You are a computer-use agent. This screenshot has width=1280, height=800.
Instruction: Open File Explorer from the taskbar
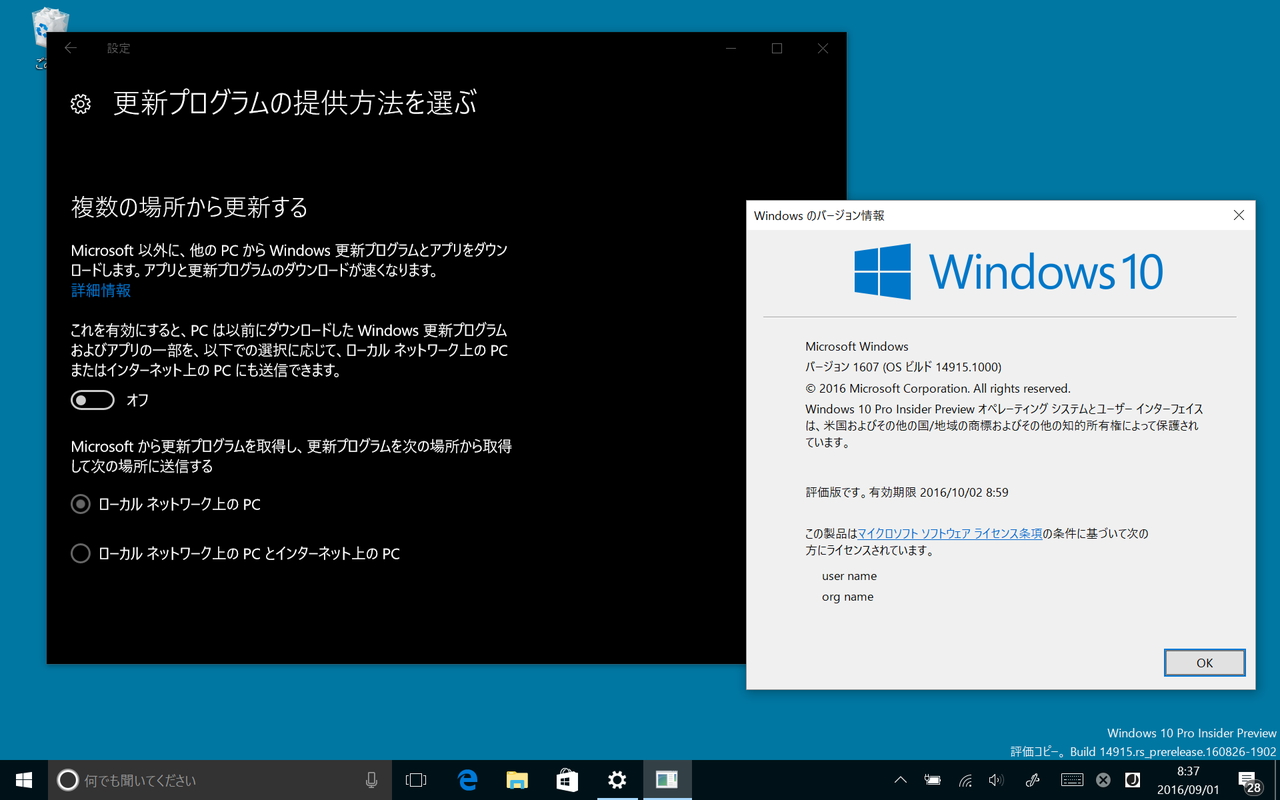517,780
